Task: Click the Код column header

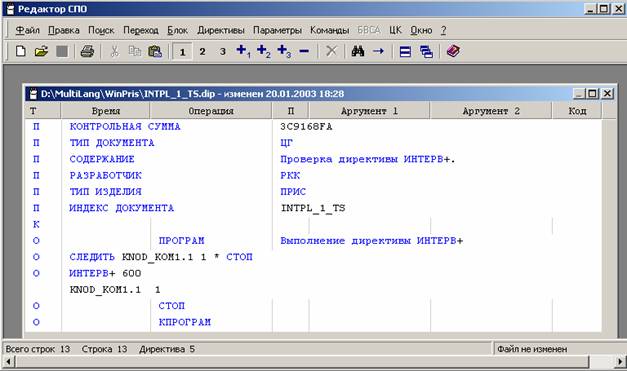Action: pos(577,111)
